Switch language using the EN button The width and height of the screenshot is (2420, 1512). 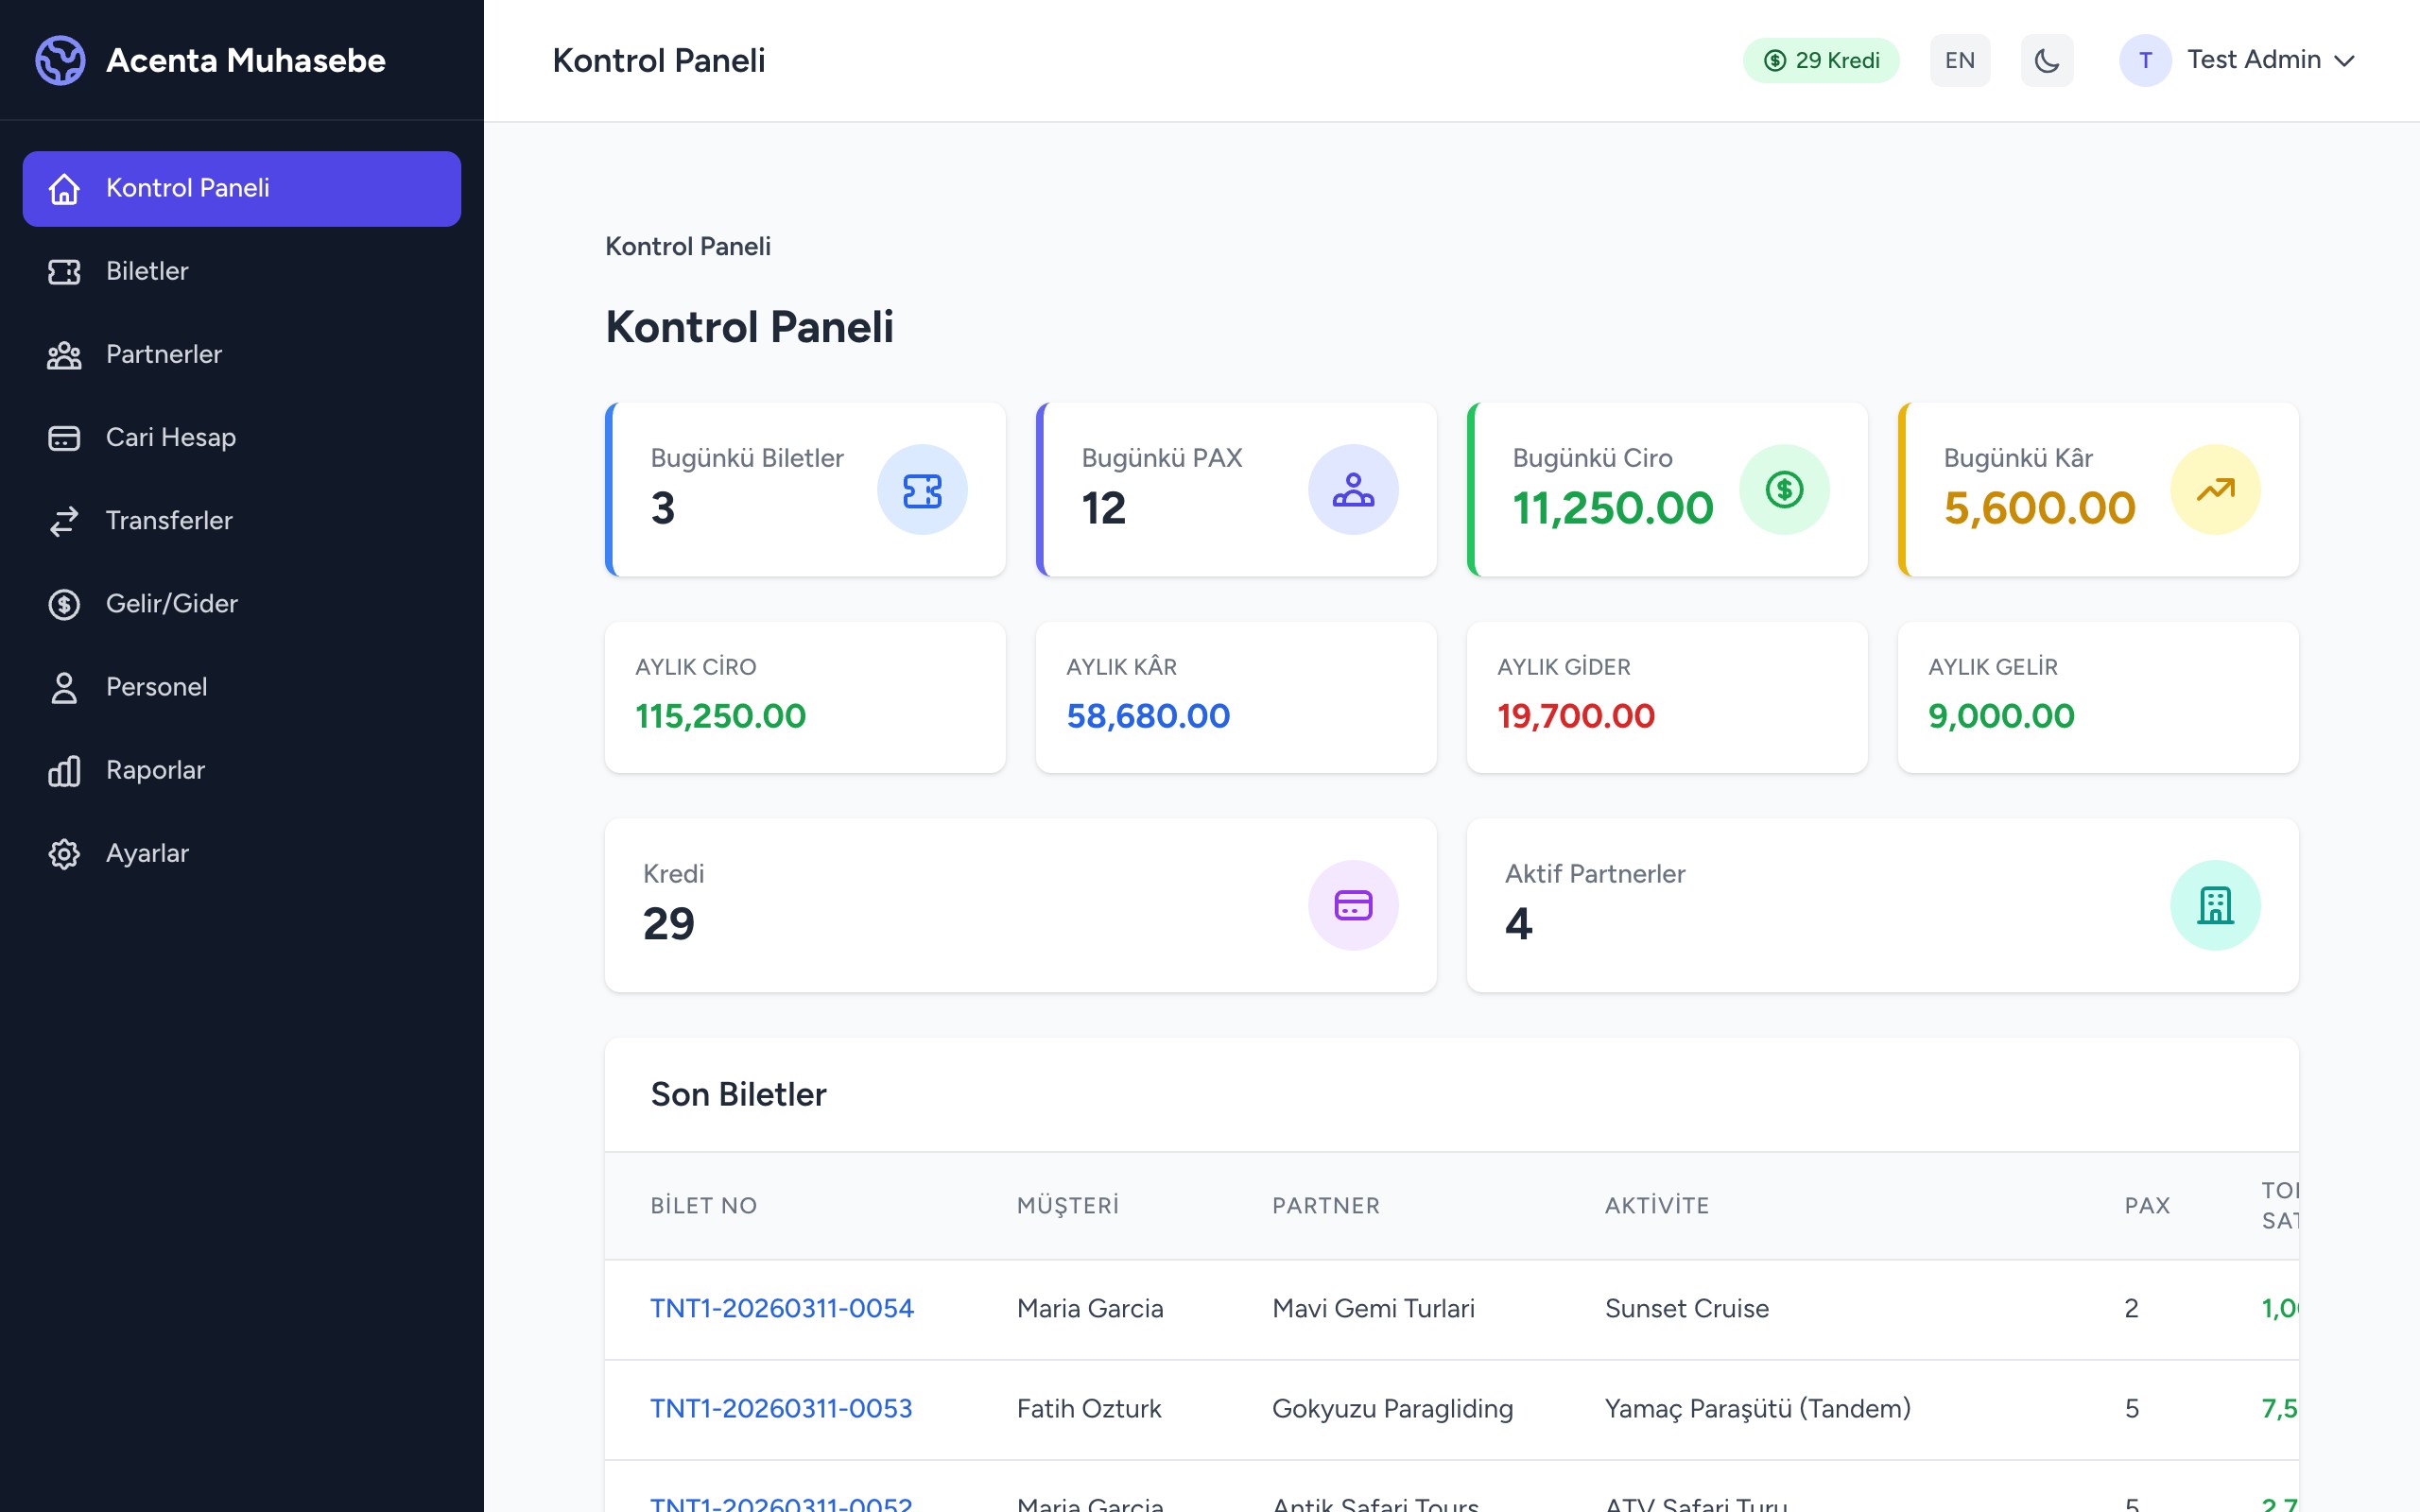(1959, 60)
